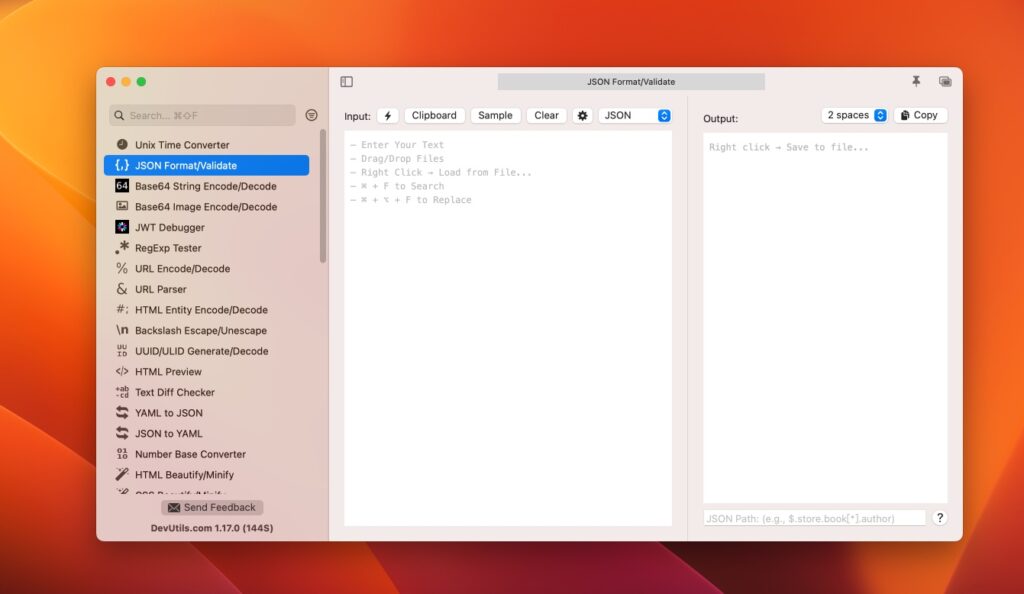This screenshot has height=594, width=1024.
Task: Click the Send Feedback button
Action: (x=211, y=507)
